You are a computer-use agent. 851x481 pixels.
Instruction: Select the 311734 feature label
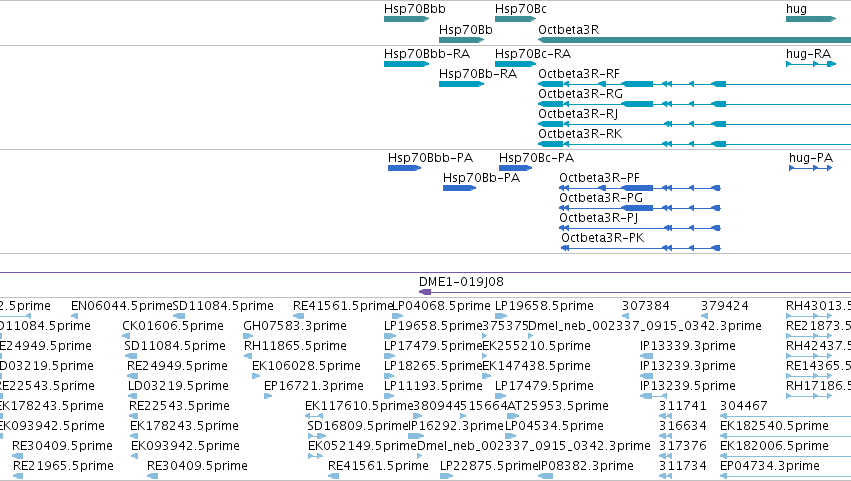point(683,466)
